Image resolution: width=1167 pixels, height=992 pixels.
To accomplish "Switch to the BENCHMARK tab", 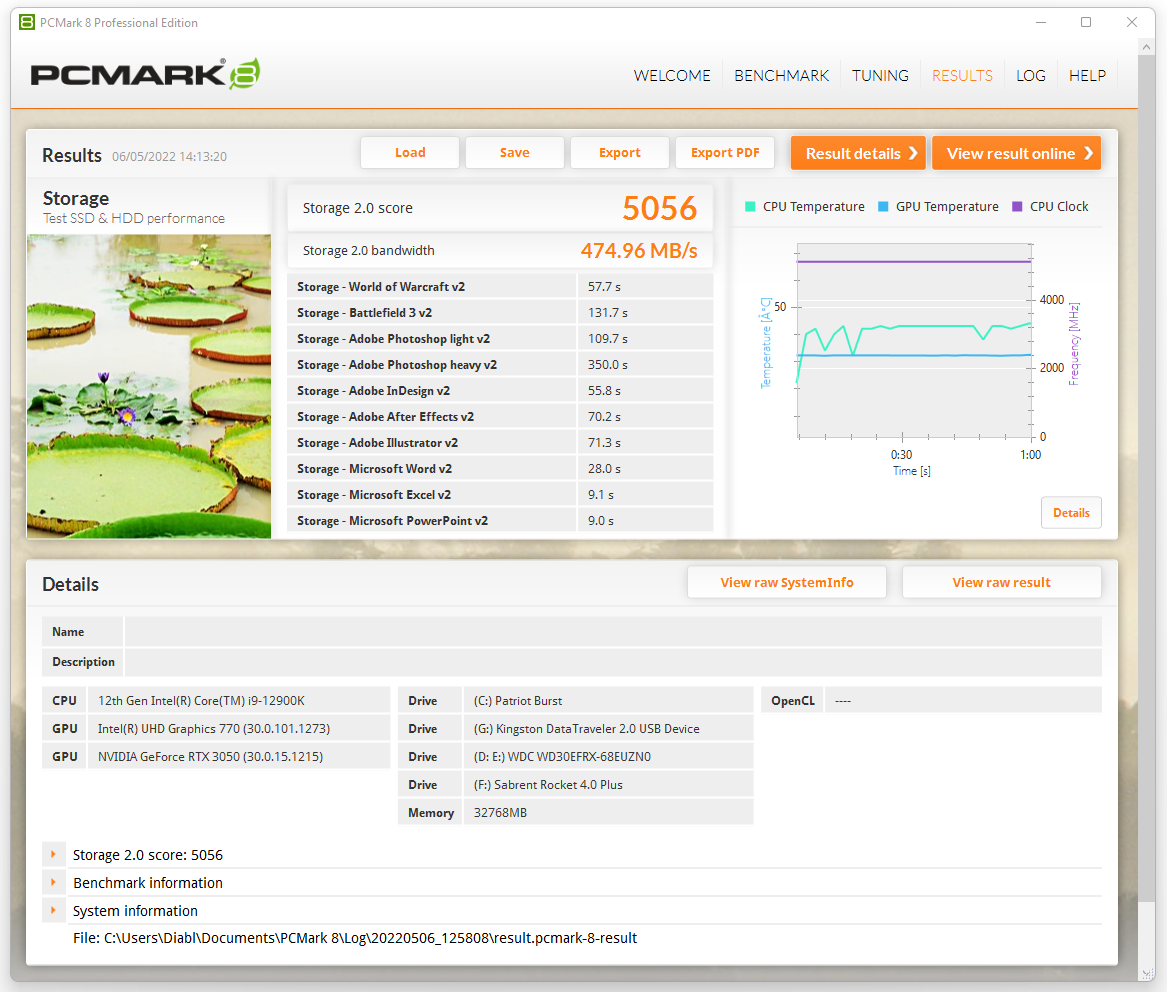I will click(781, 76).
